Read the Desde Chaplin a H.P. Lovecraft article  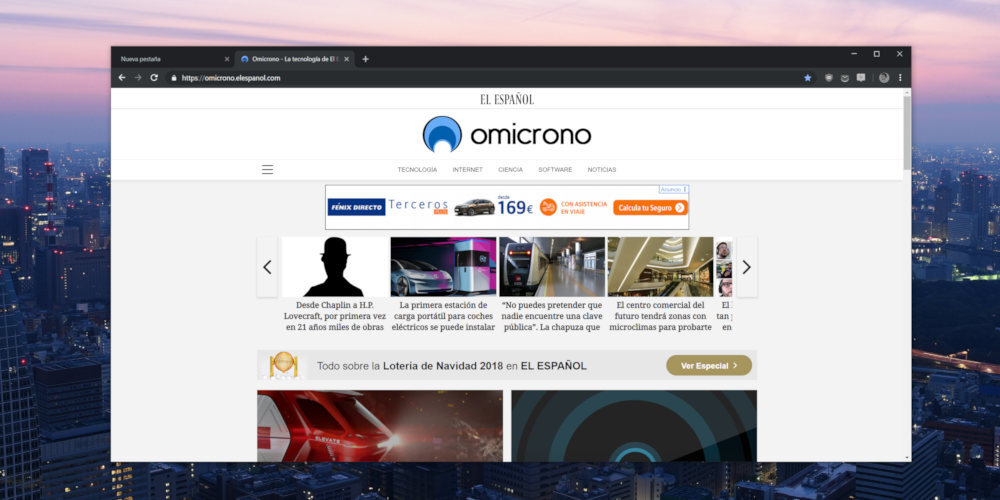[335, 316]
